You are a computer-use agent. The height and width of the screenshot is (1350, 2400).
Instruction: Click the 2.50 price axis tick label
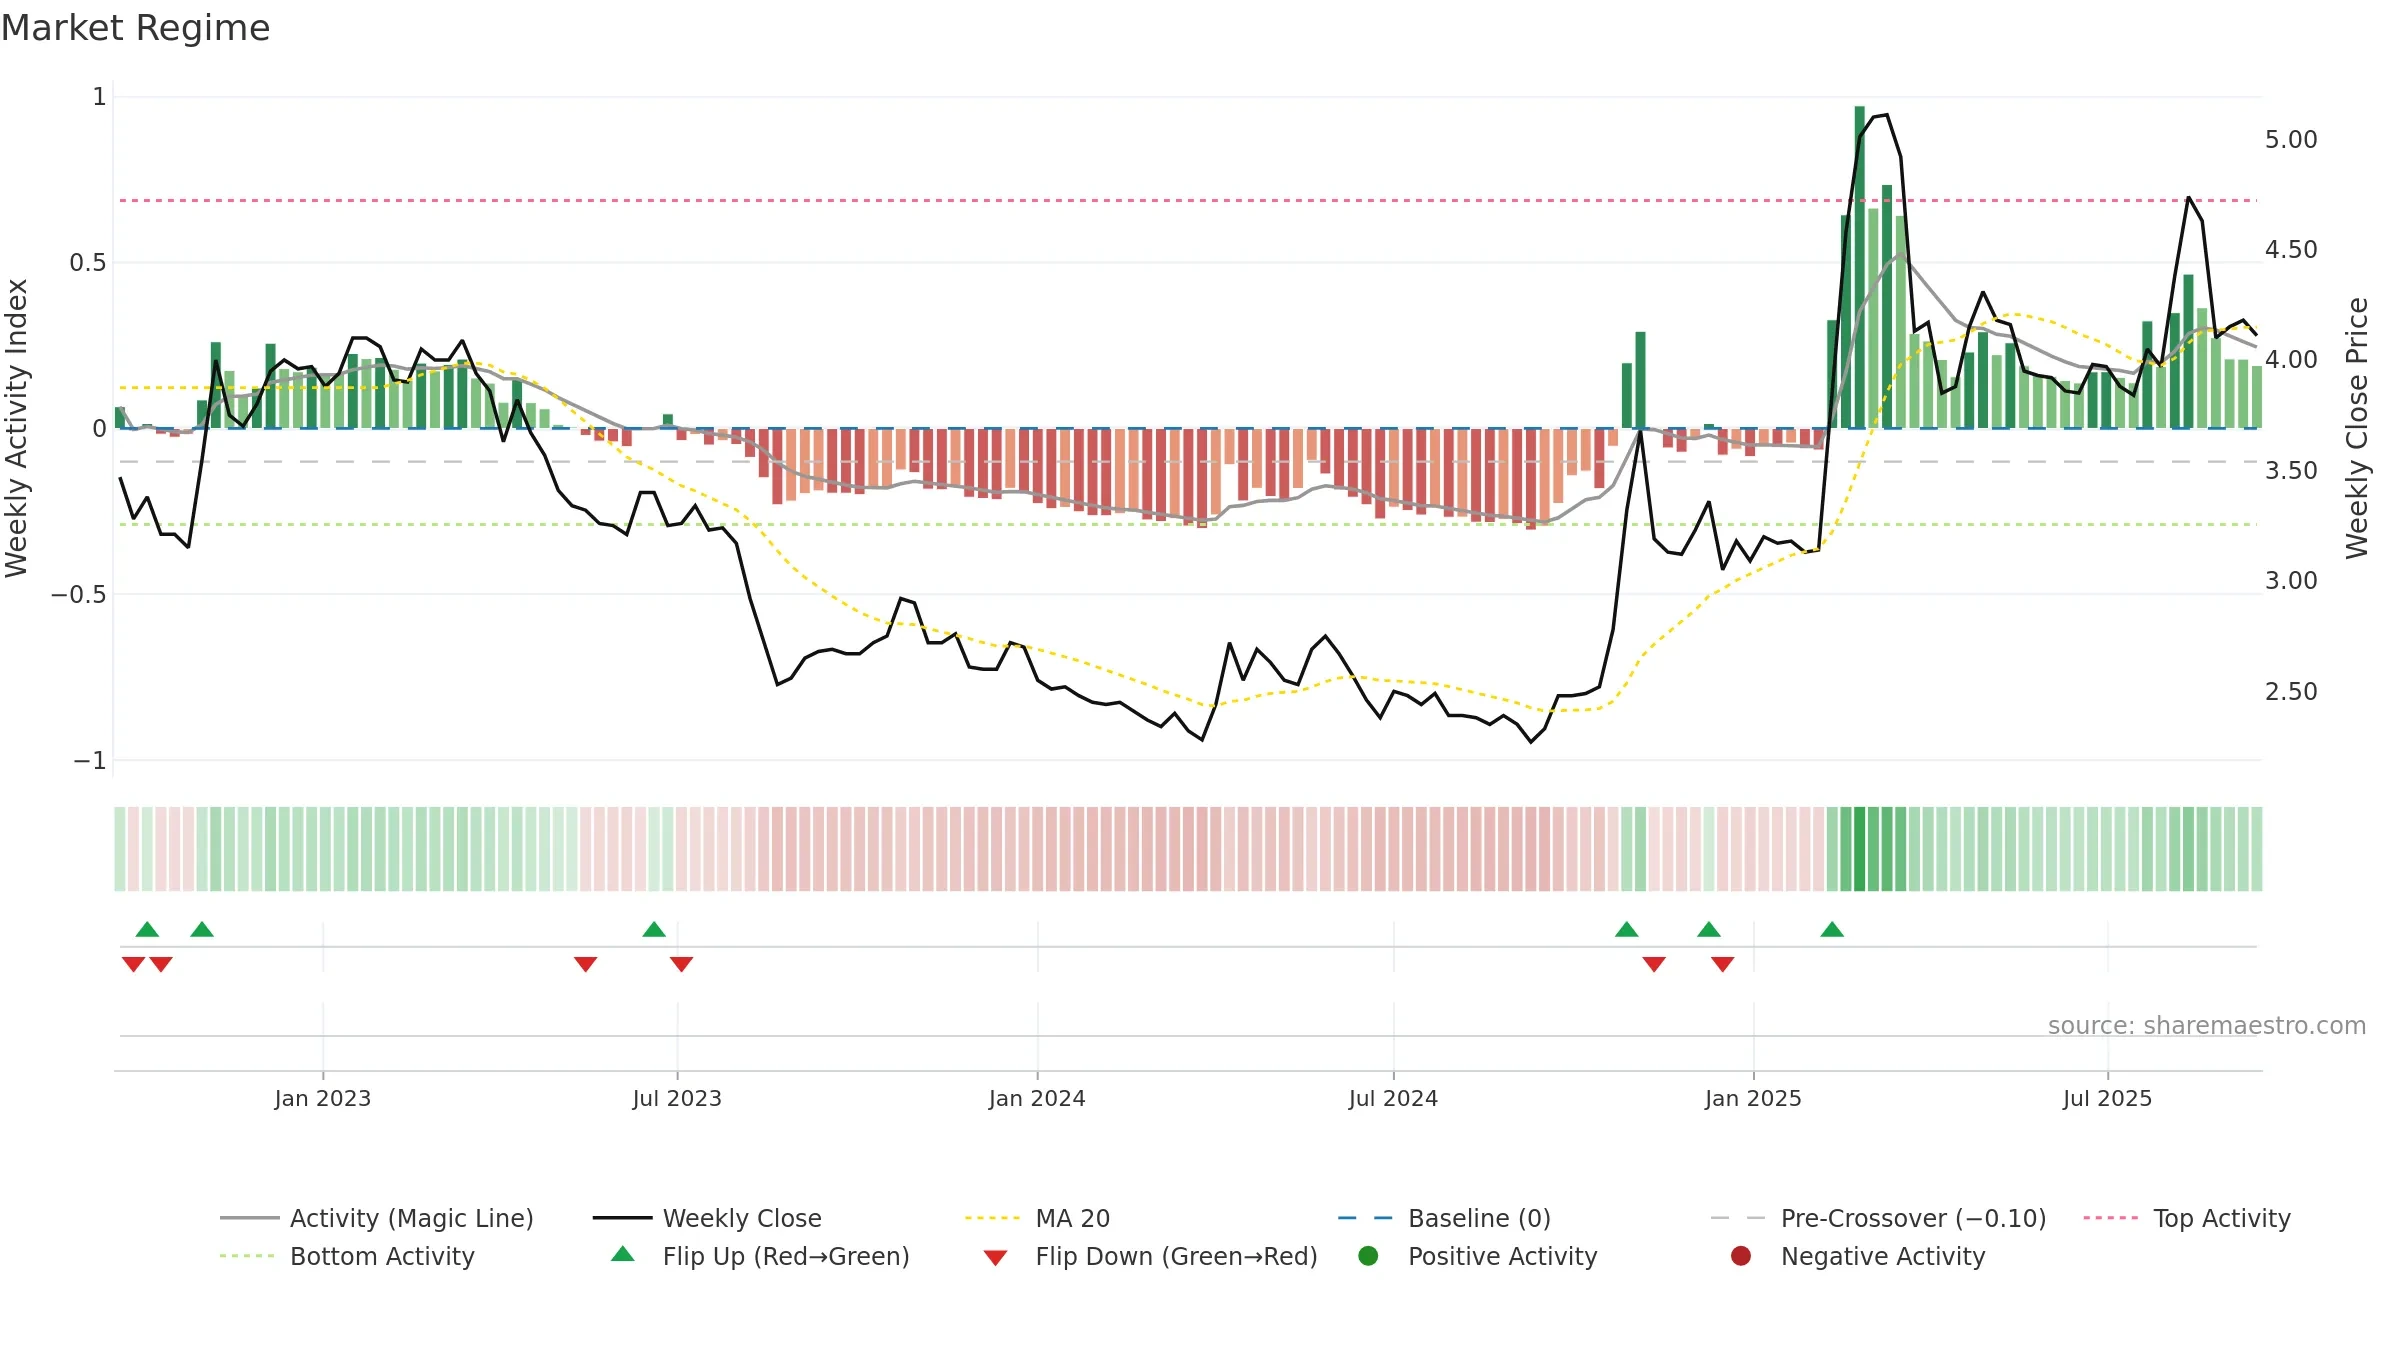pyautogui.click(x=2291, y=691)
